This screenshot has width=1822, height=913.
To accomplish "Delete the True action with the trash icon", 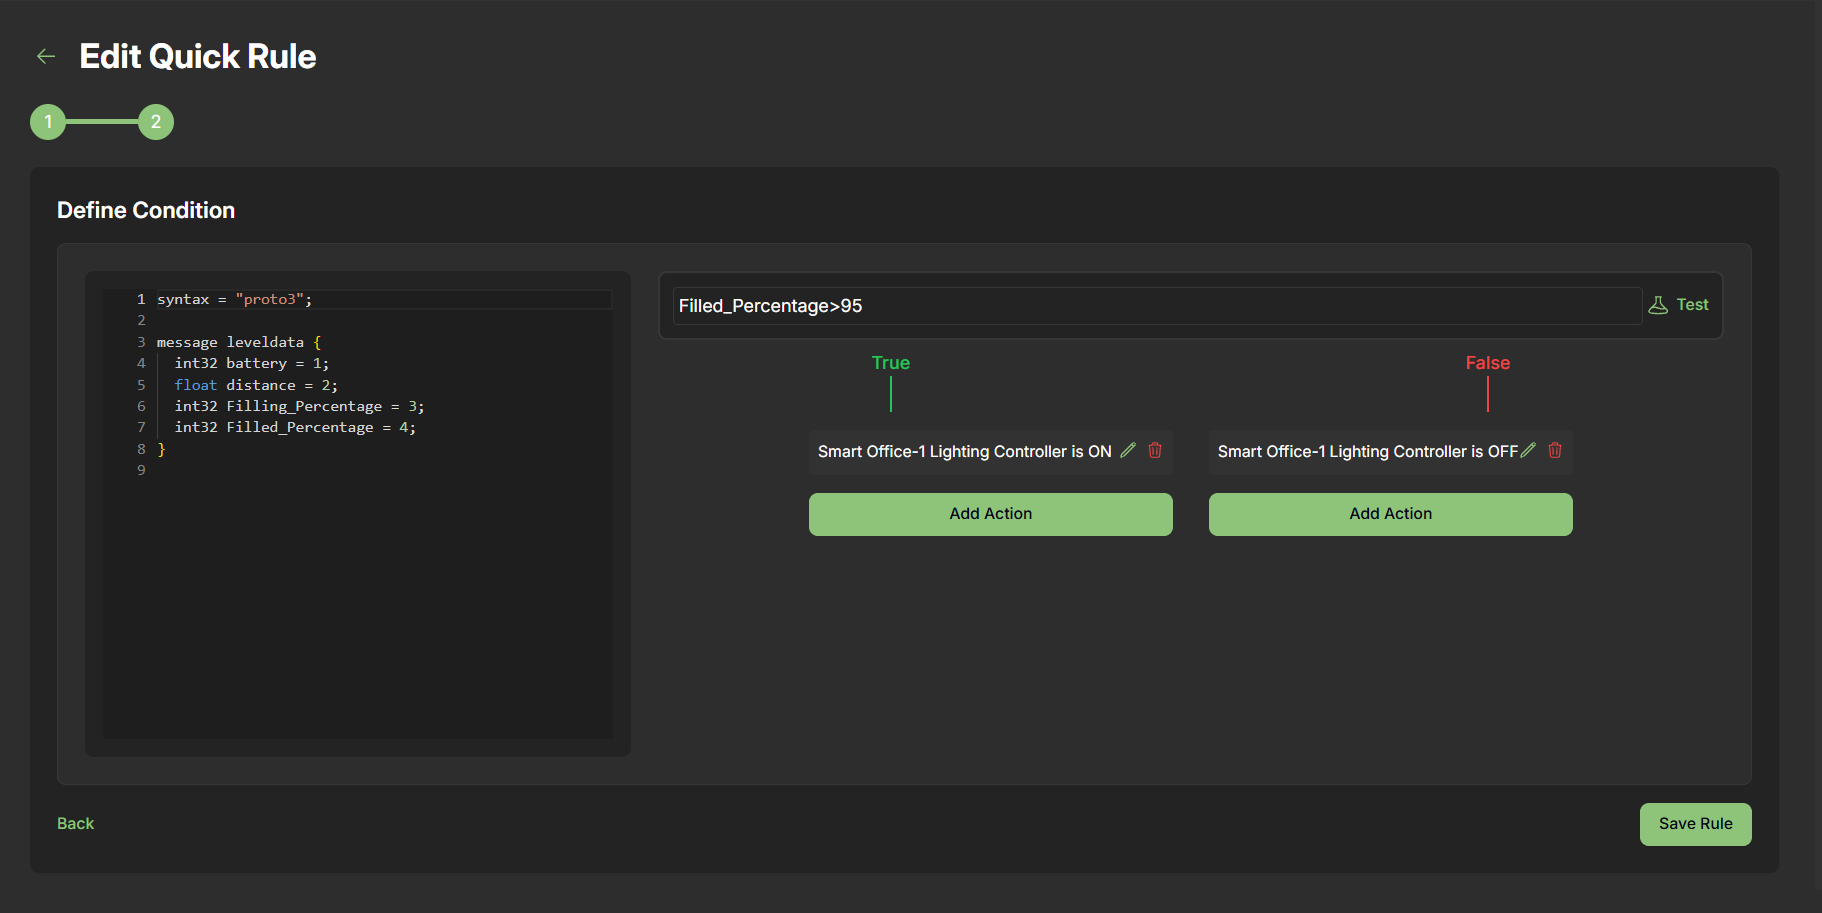I will point(1155,450).
